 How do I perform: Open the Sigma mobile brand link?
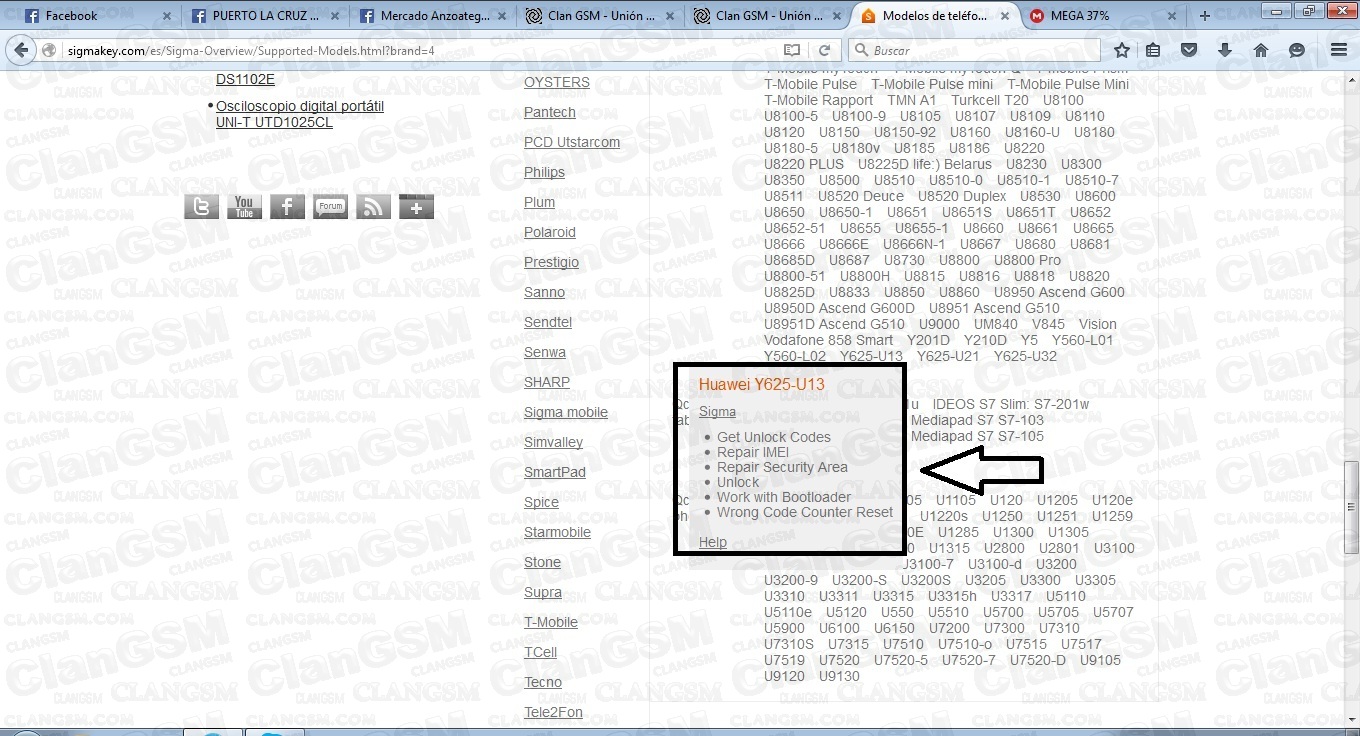click(566, 412)
